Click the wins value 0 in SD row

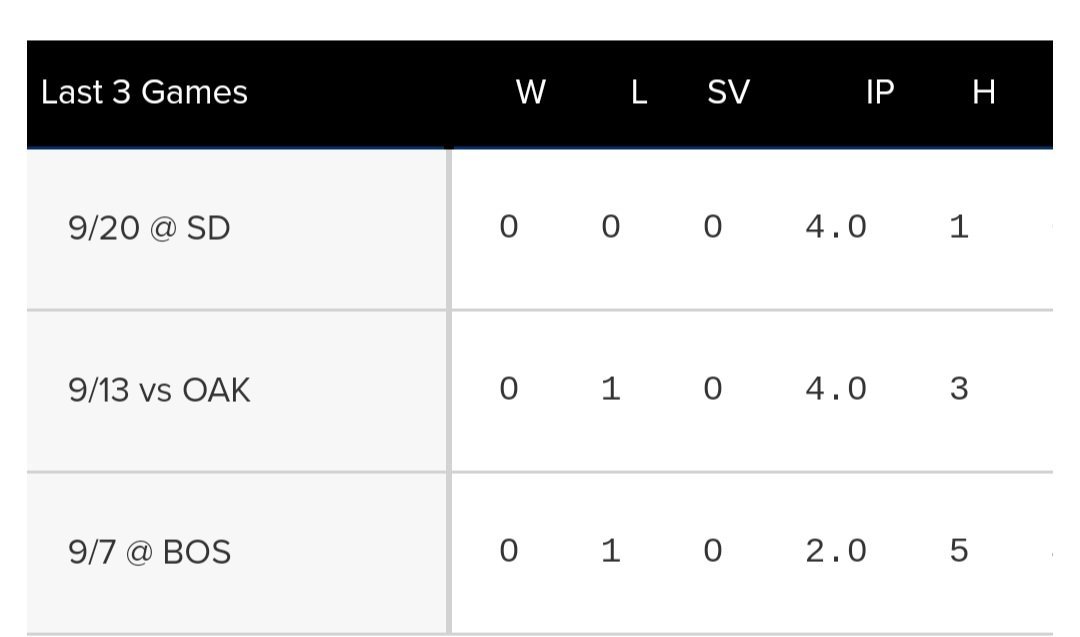point(509,227)
